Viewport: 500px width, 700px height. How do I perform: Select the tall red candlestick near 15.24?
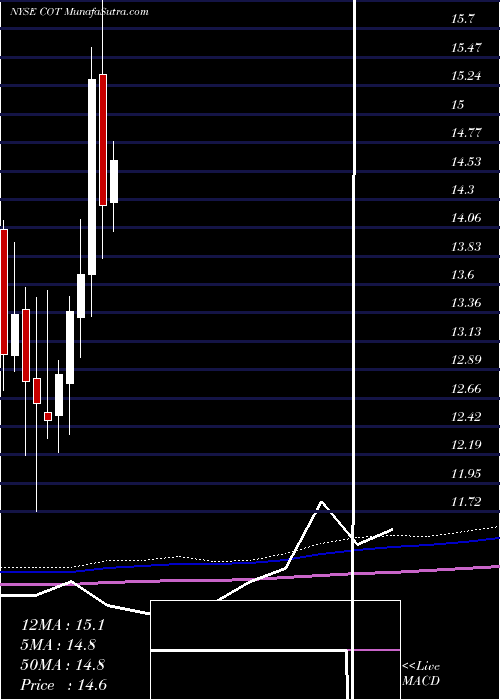point(103,140)
